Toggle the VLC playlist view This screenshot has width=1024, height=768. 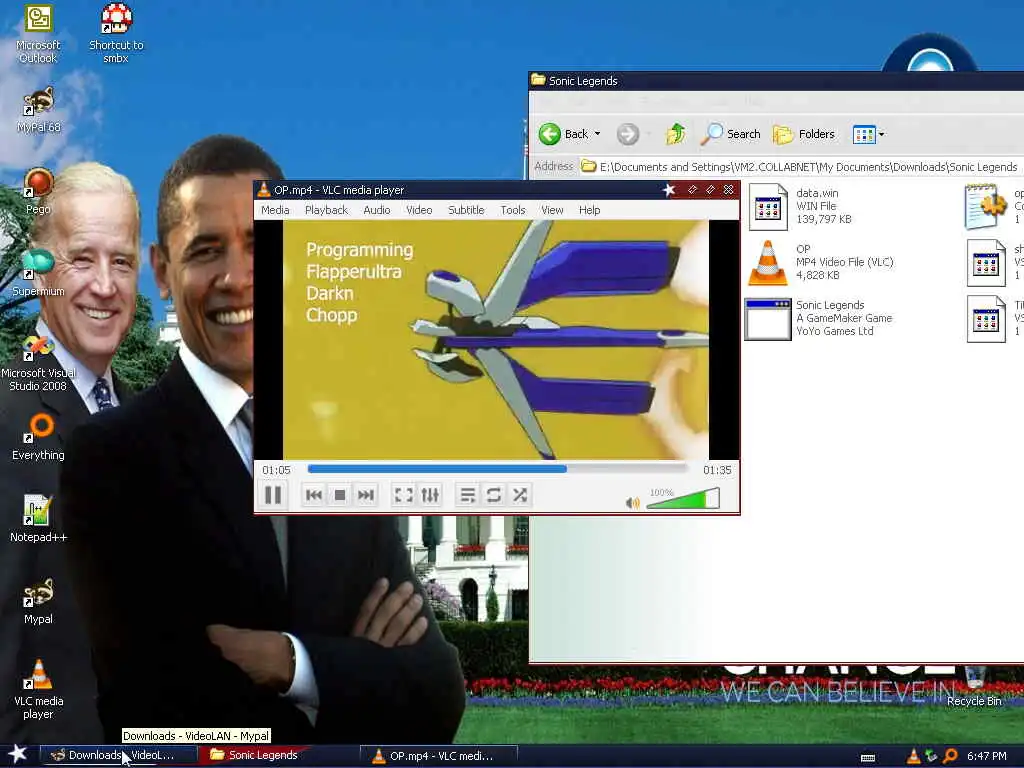click(468, 495)
